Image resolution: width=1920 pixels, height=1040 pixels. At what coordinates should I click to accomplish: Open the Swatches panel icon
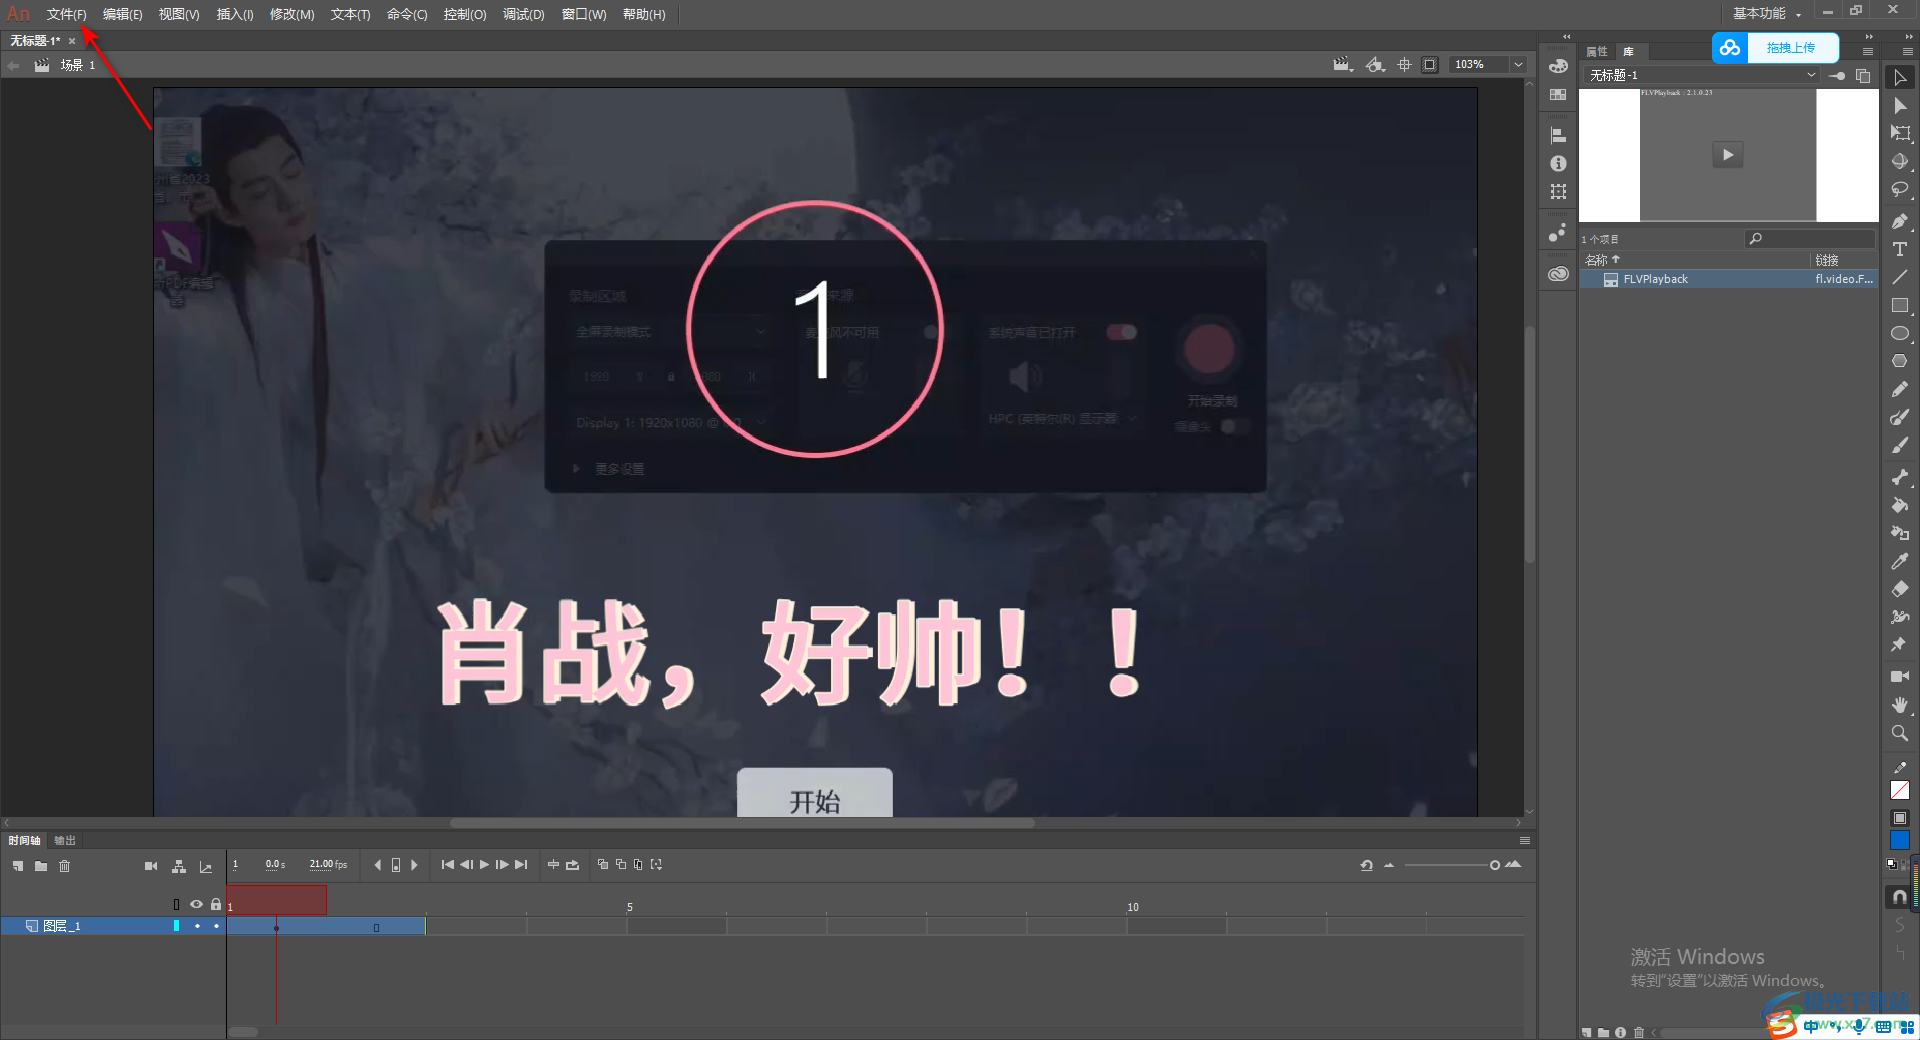click(x=1558, y=94)
